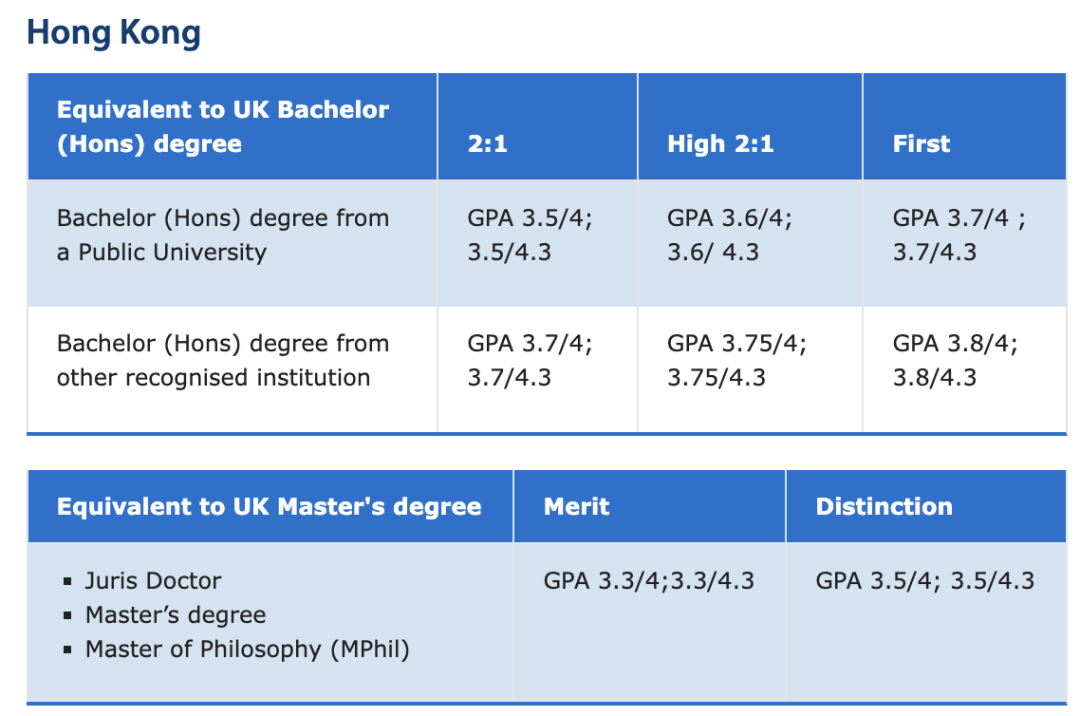Select the Equivalent to UK Master's degree header
Image resolution: width=1080 pixels, height=716 pixels.
tap(270, 507)
